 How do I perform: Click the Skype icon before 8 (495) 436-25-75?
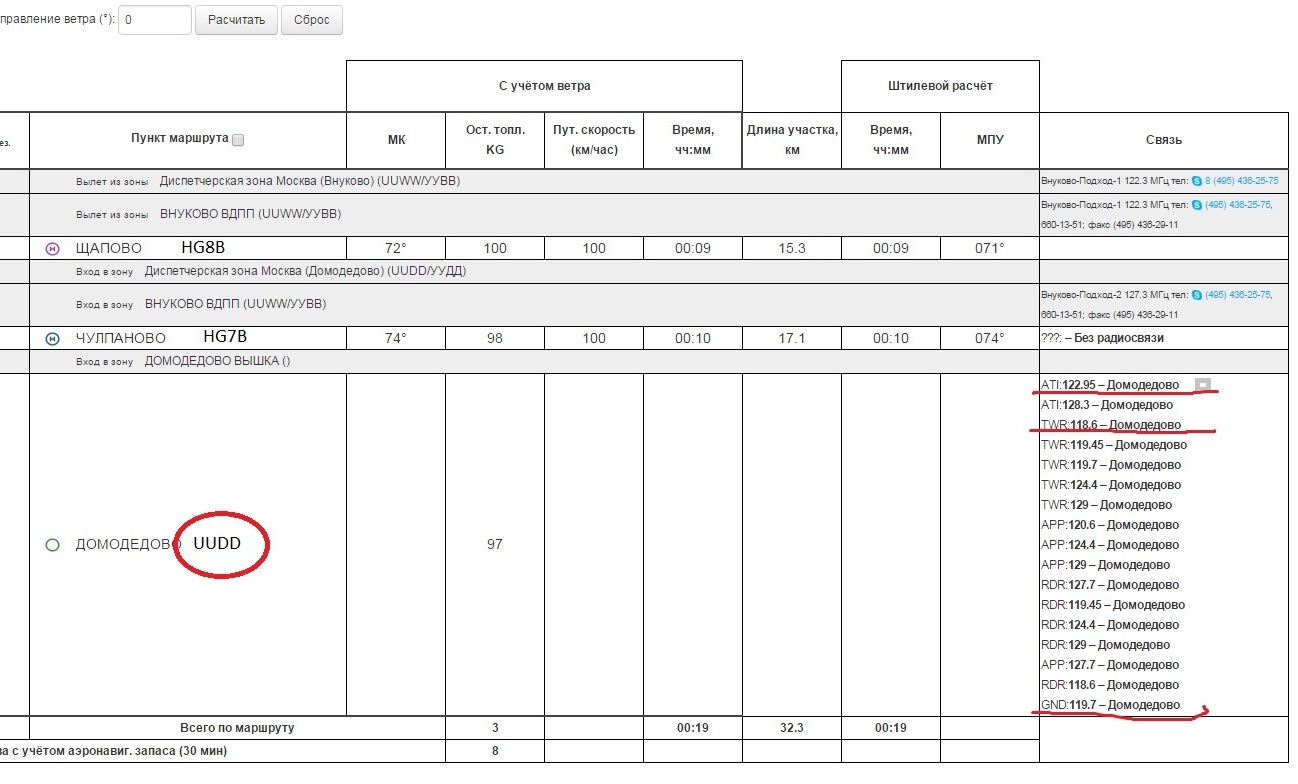point(1197,181)
